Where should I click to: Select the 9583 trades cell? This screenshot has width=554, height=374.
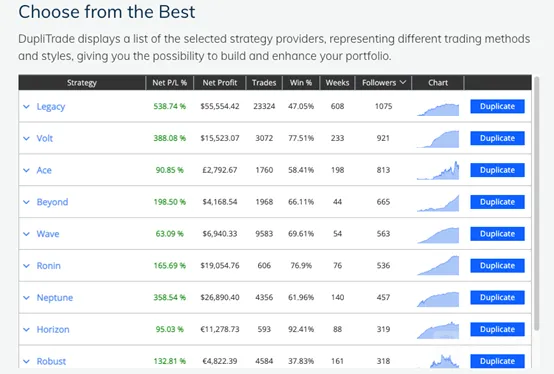coord(264,234)
